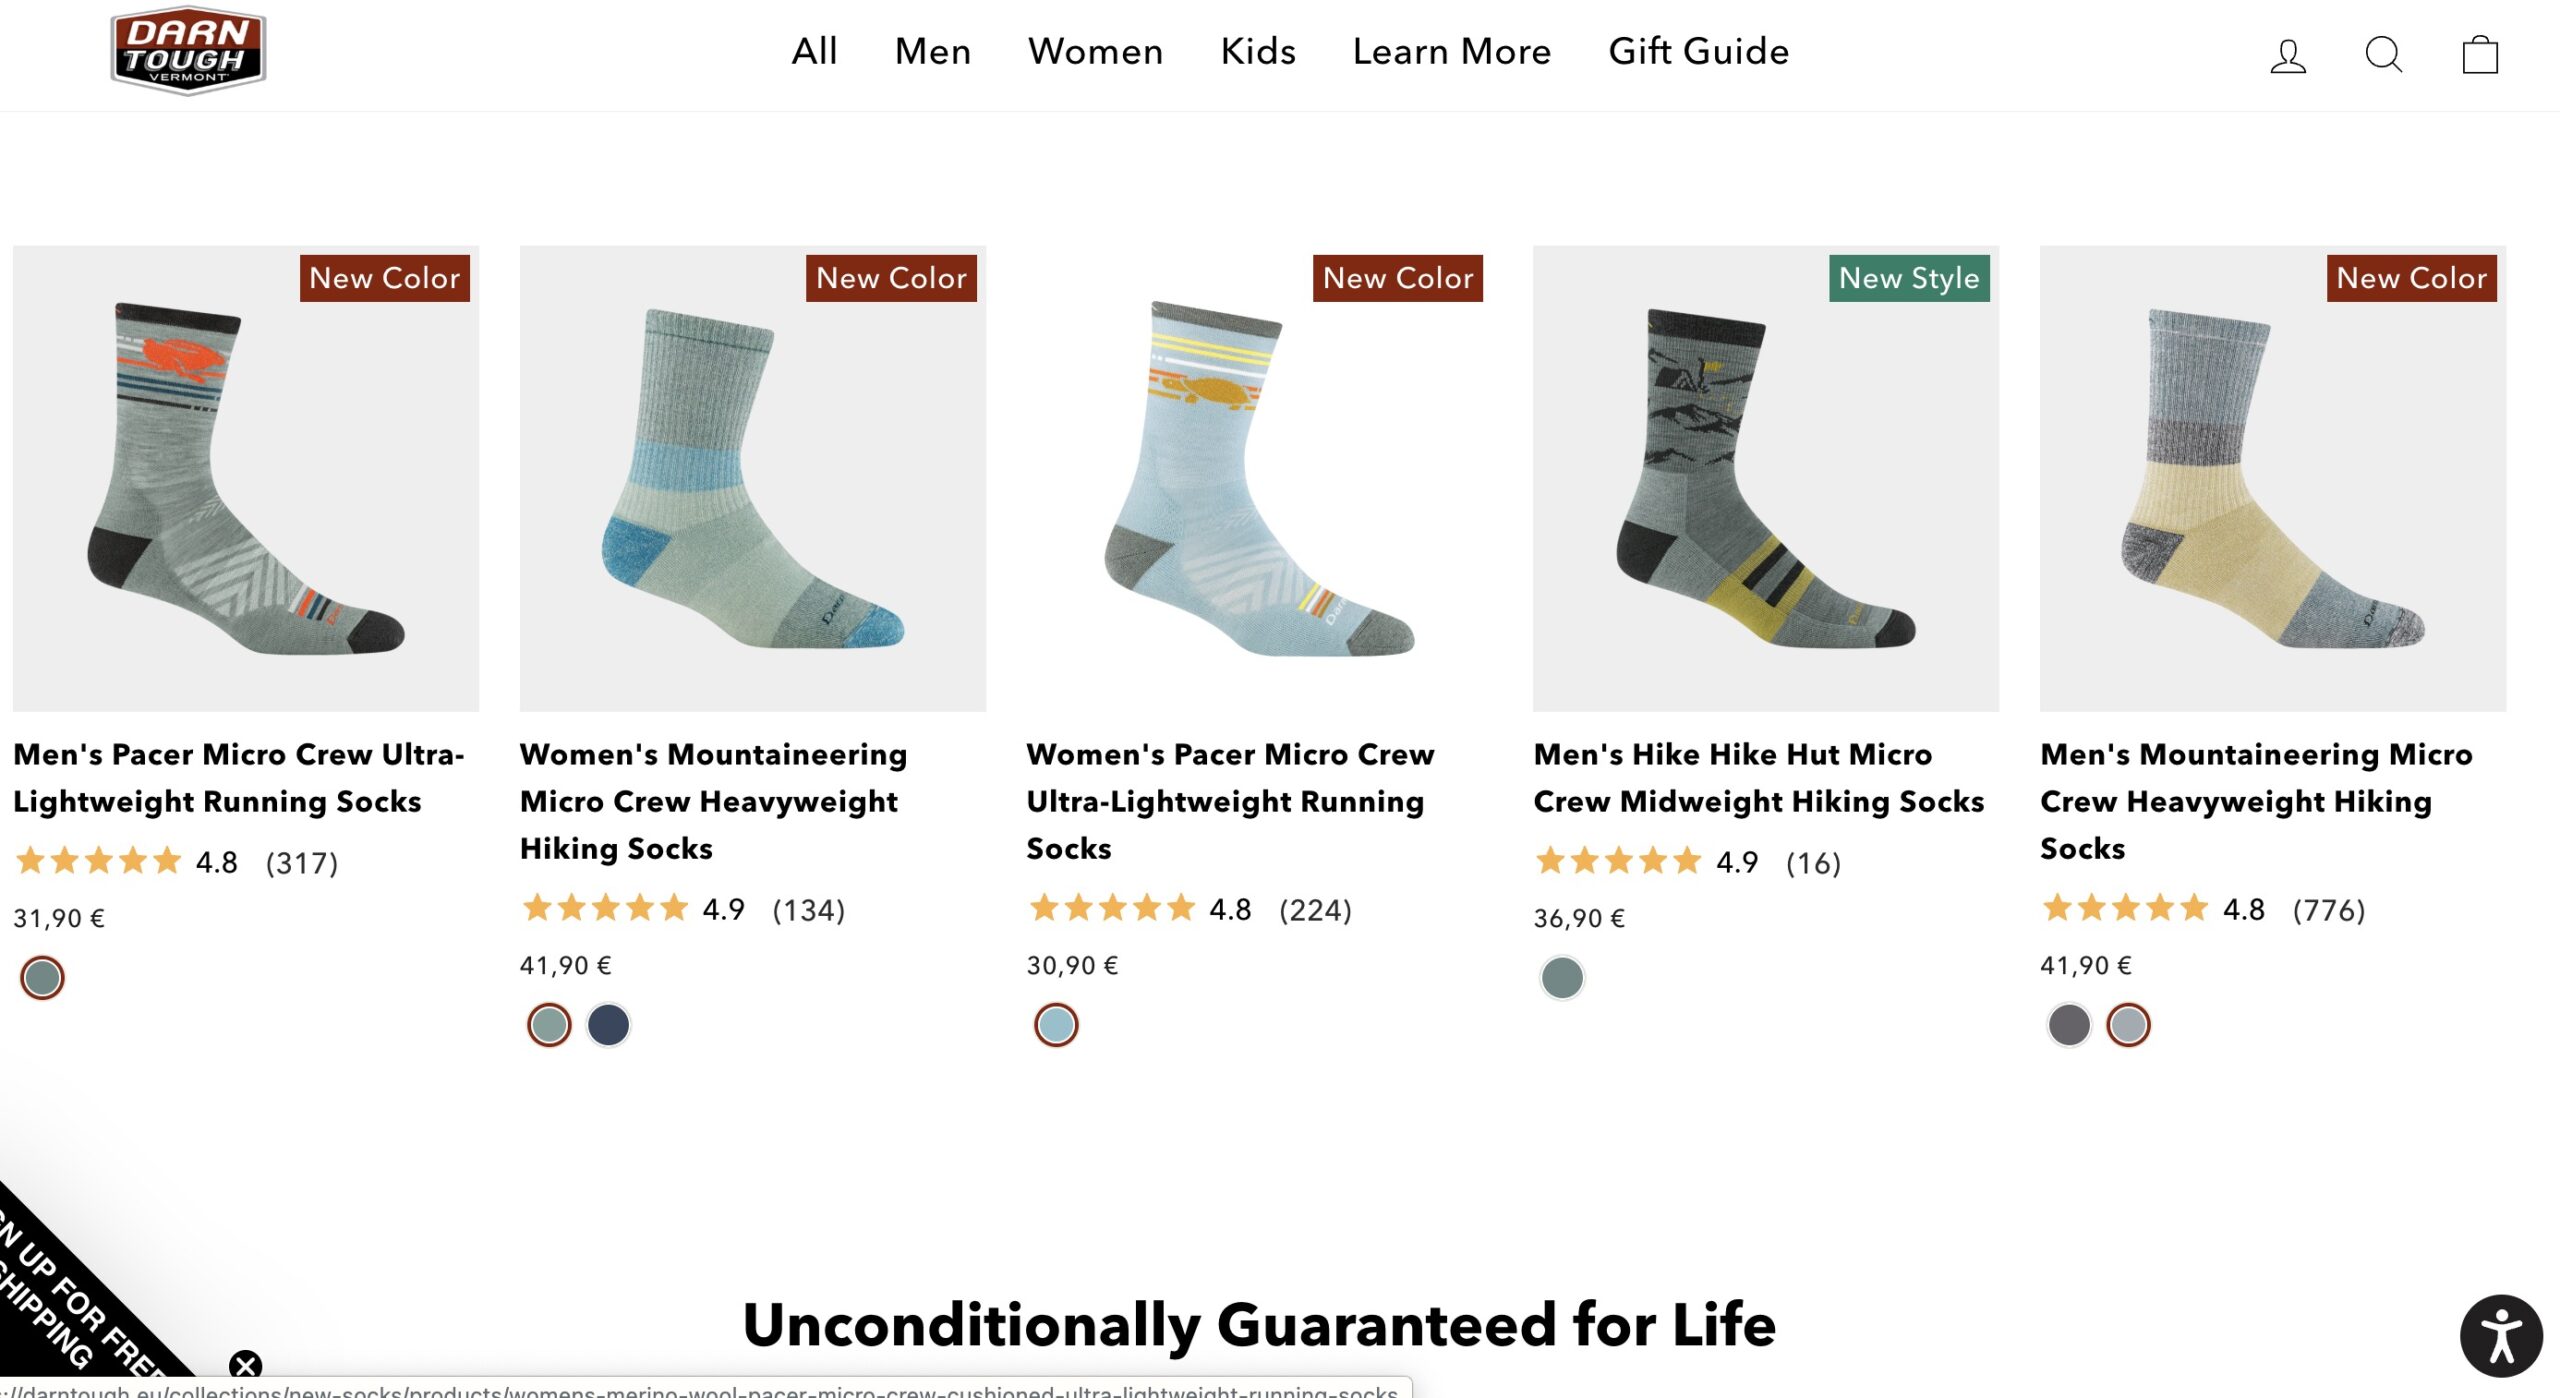Open the account login icon
Screen dimensions: 2560x1398
tap(2287, 55)
